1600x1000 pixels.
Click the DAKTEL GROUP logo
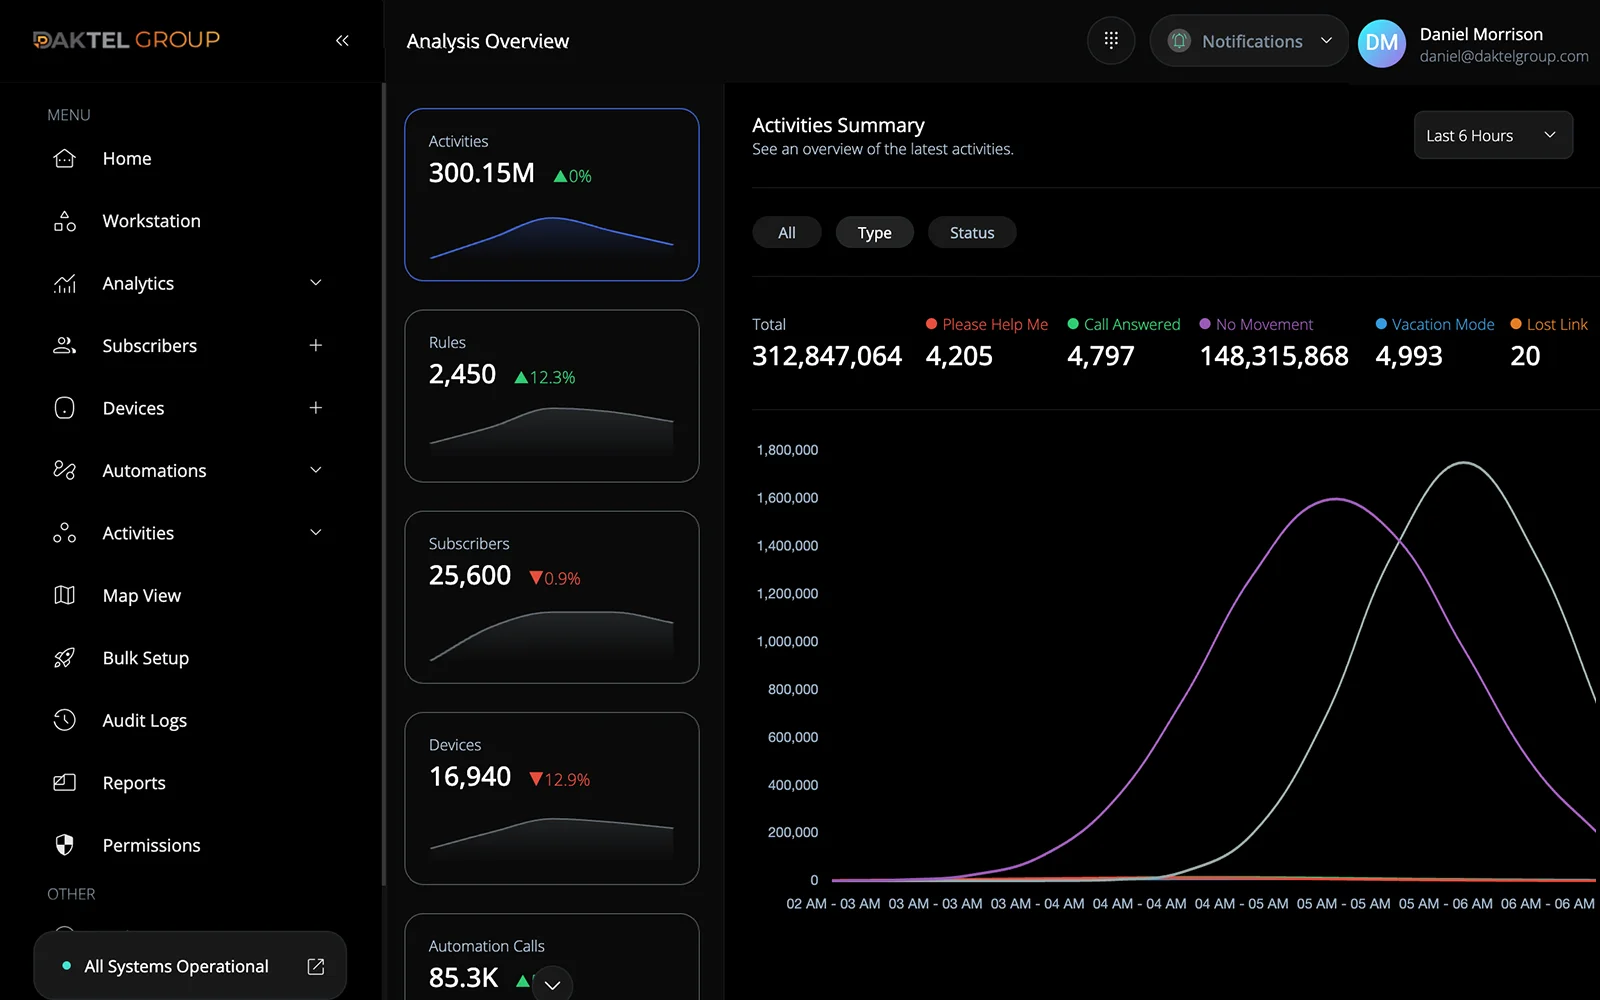[126, 40]
